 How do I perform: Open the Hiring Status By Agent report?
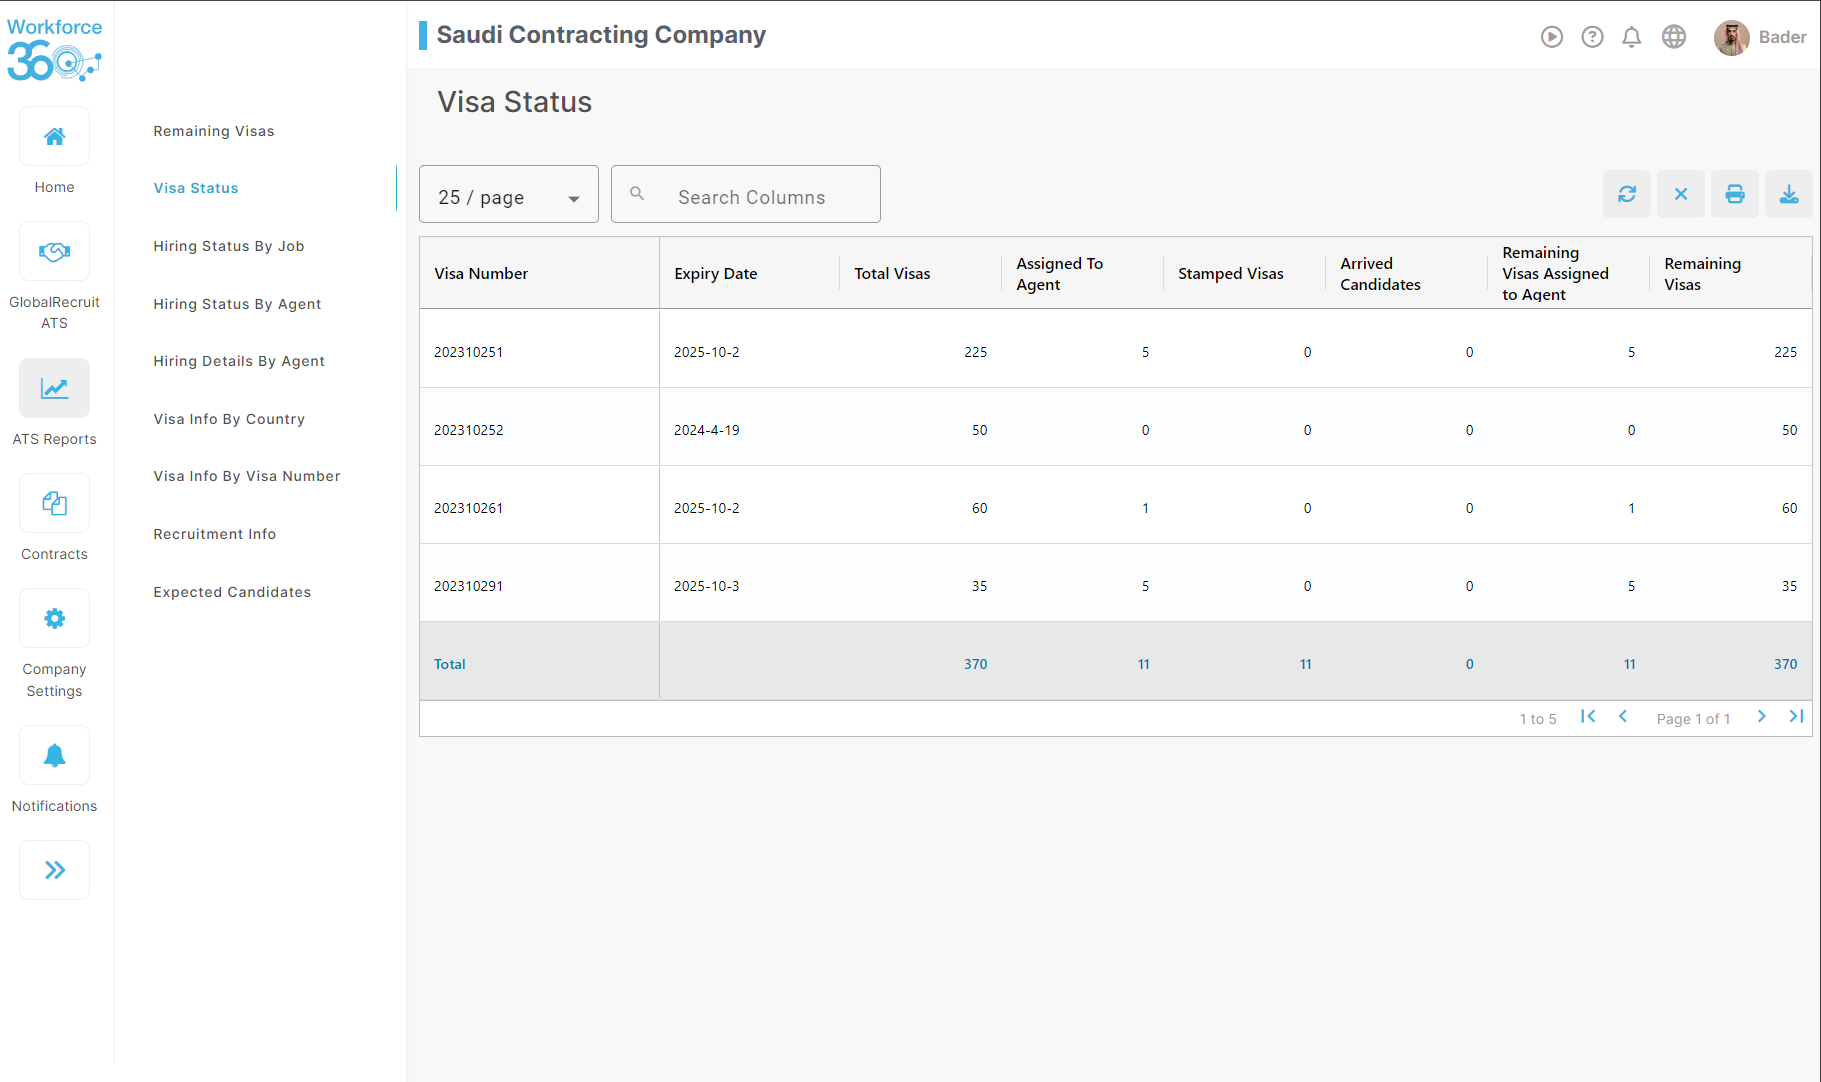237,303
